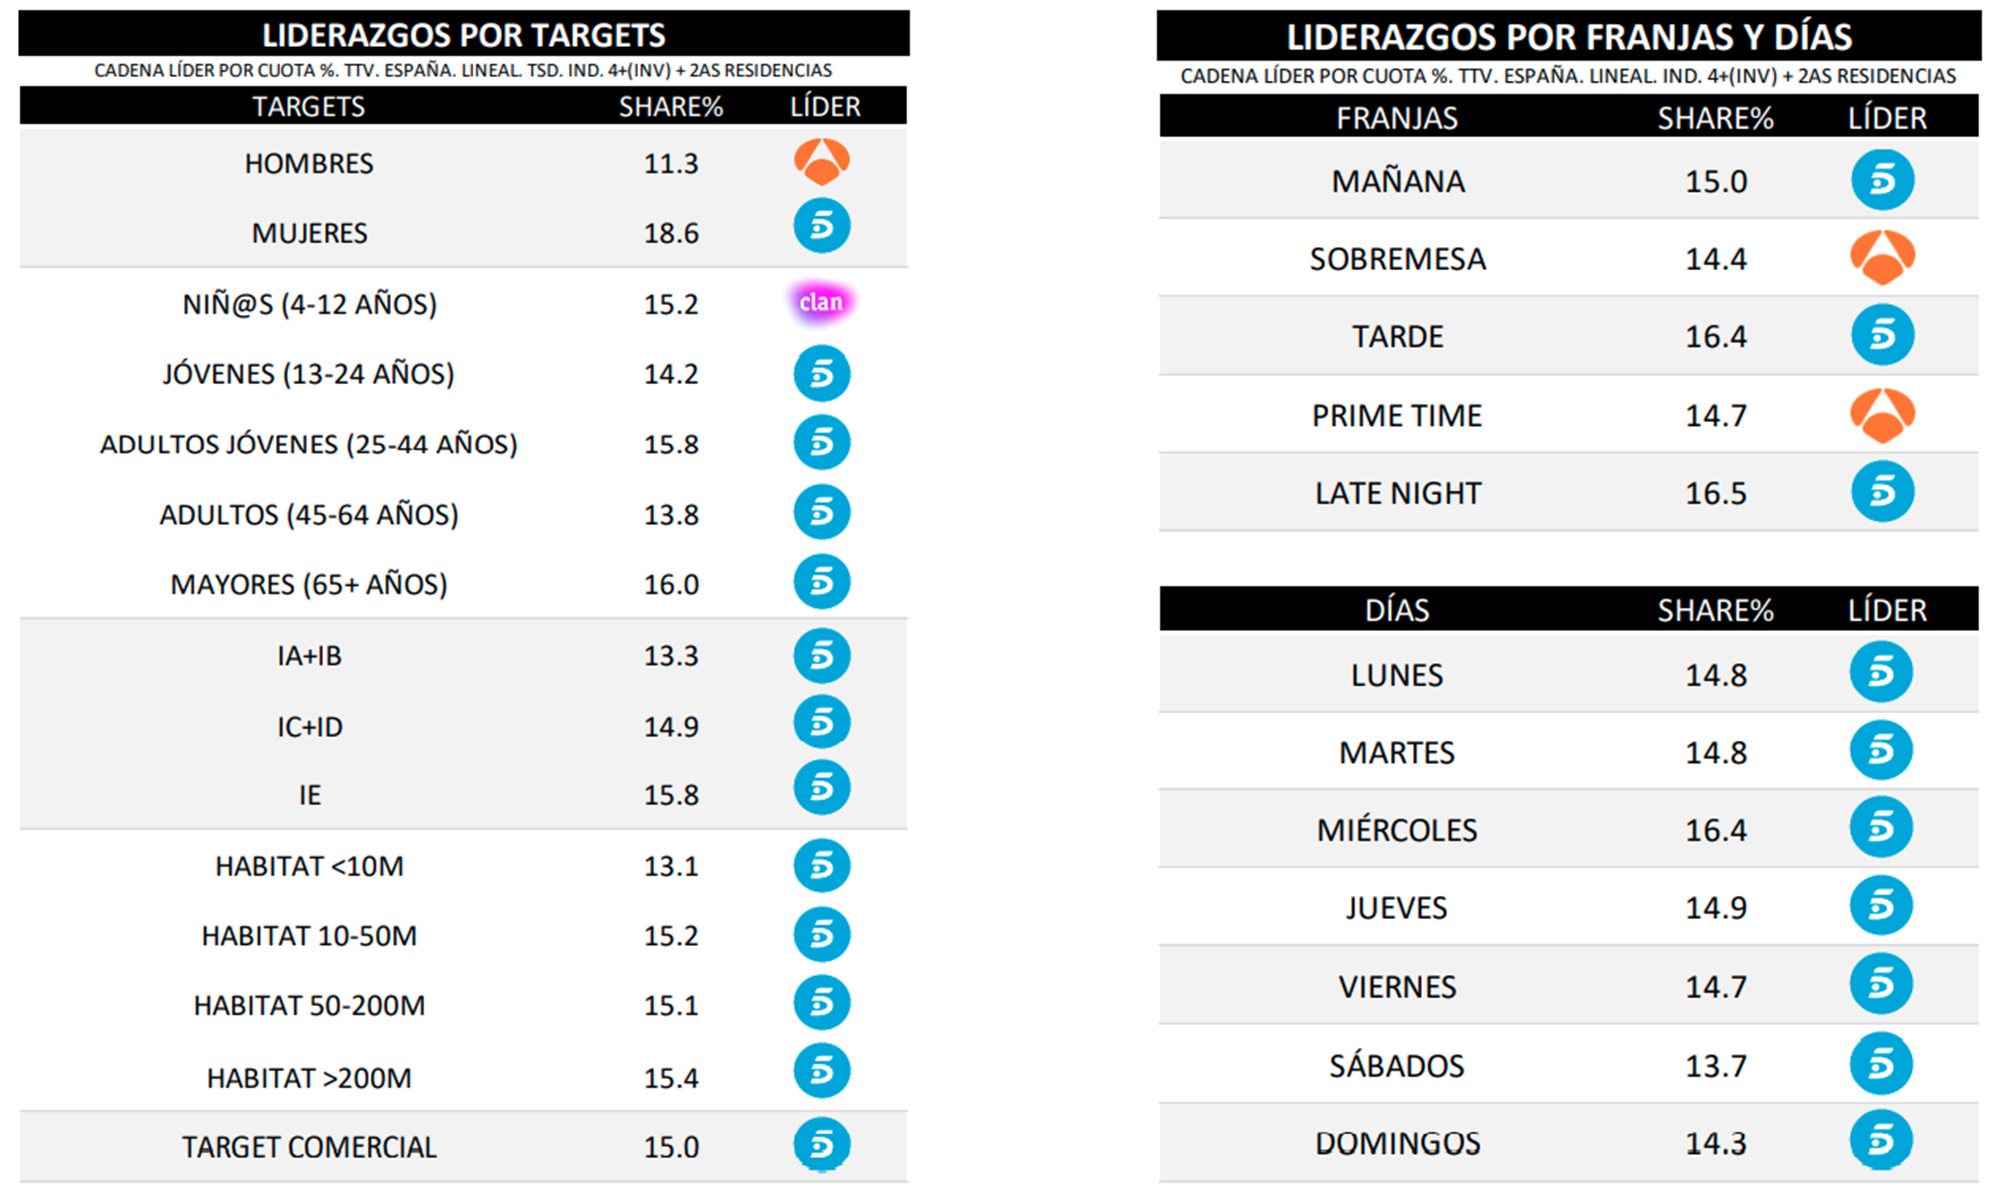Click the SÁBADOS row label

pos(1396,1066)
